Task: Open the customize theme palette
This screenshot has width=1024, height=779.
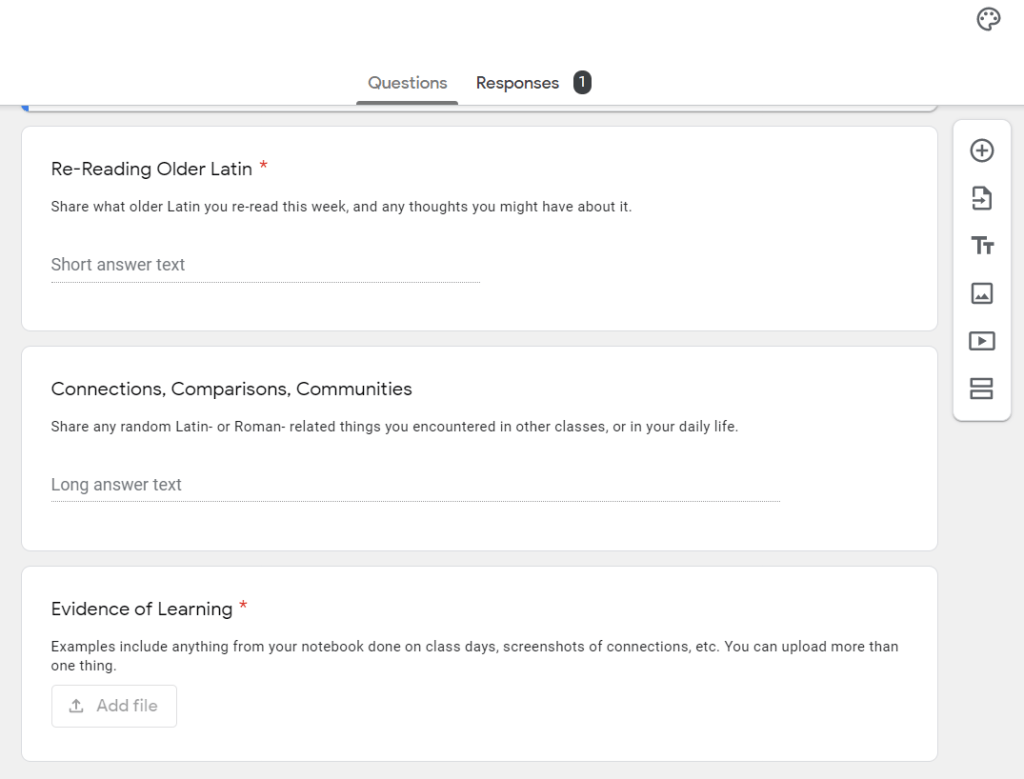Action: pyautogui.click(x=988, y=20)
